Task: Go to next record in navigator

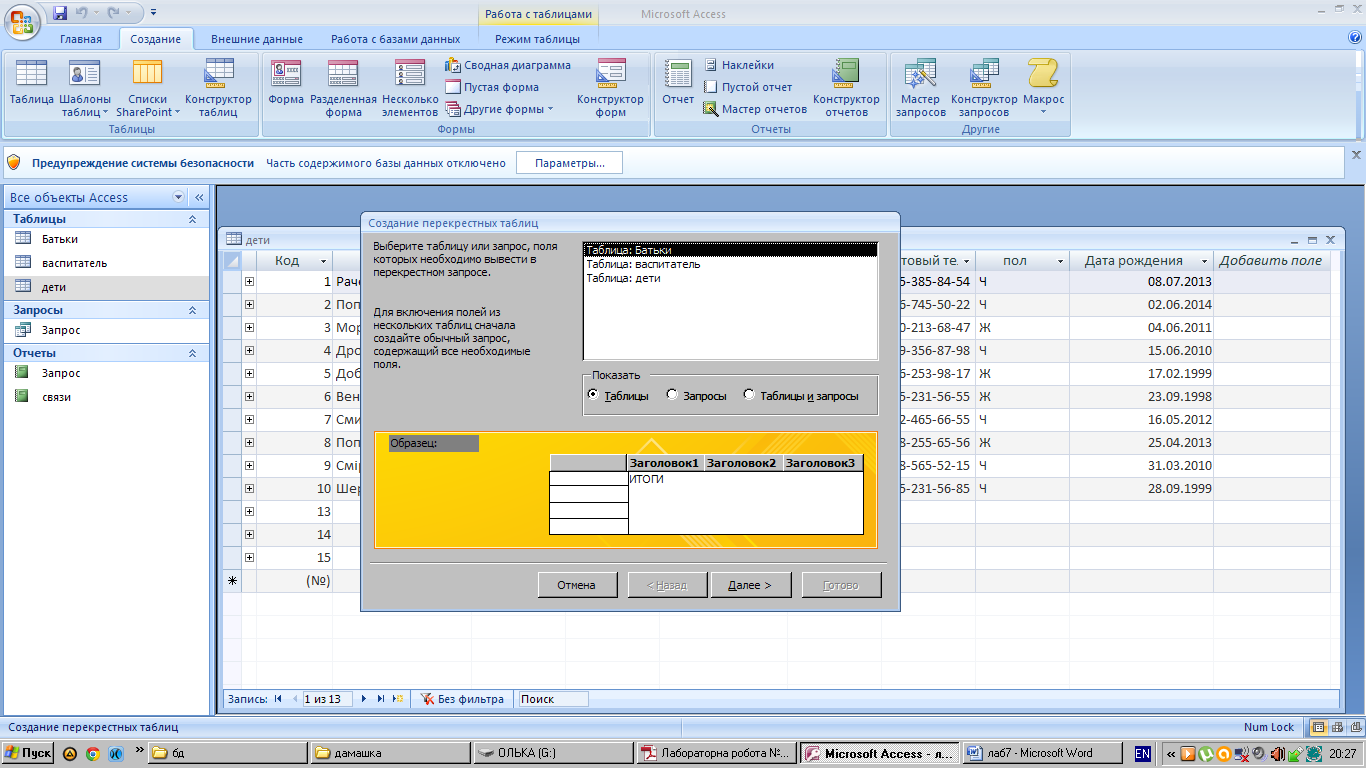Action: point(364,699)
